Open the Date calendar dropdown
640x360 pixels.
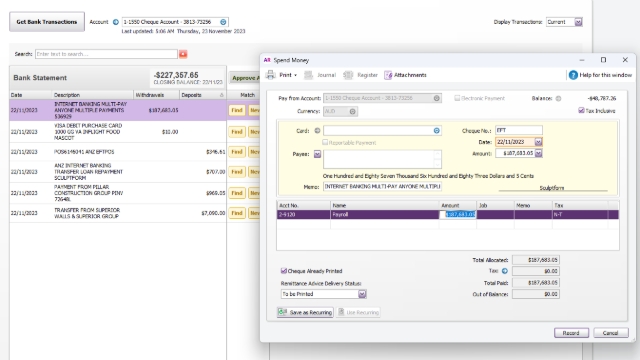point(538,142)
